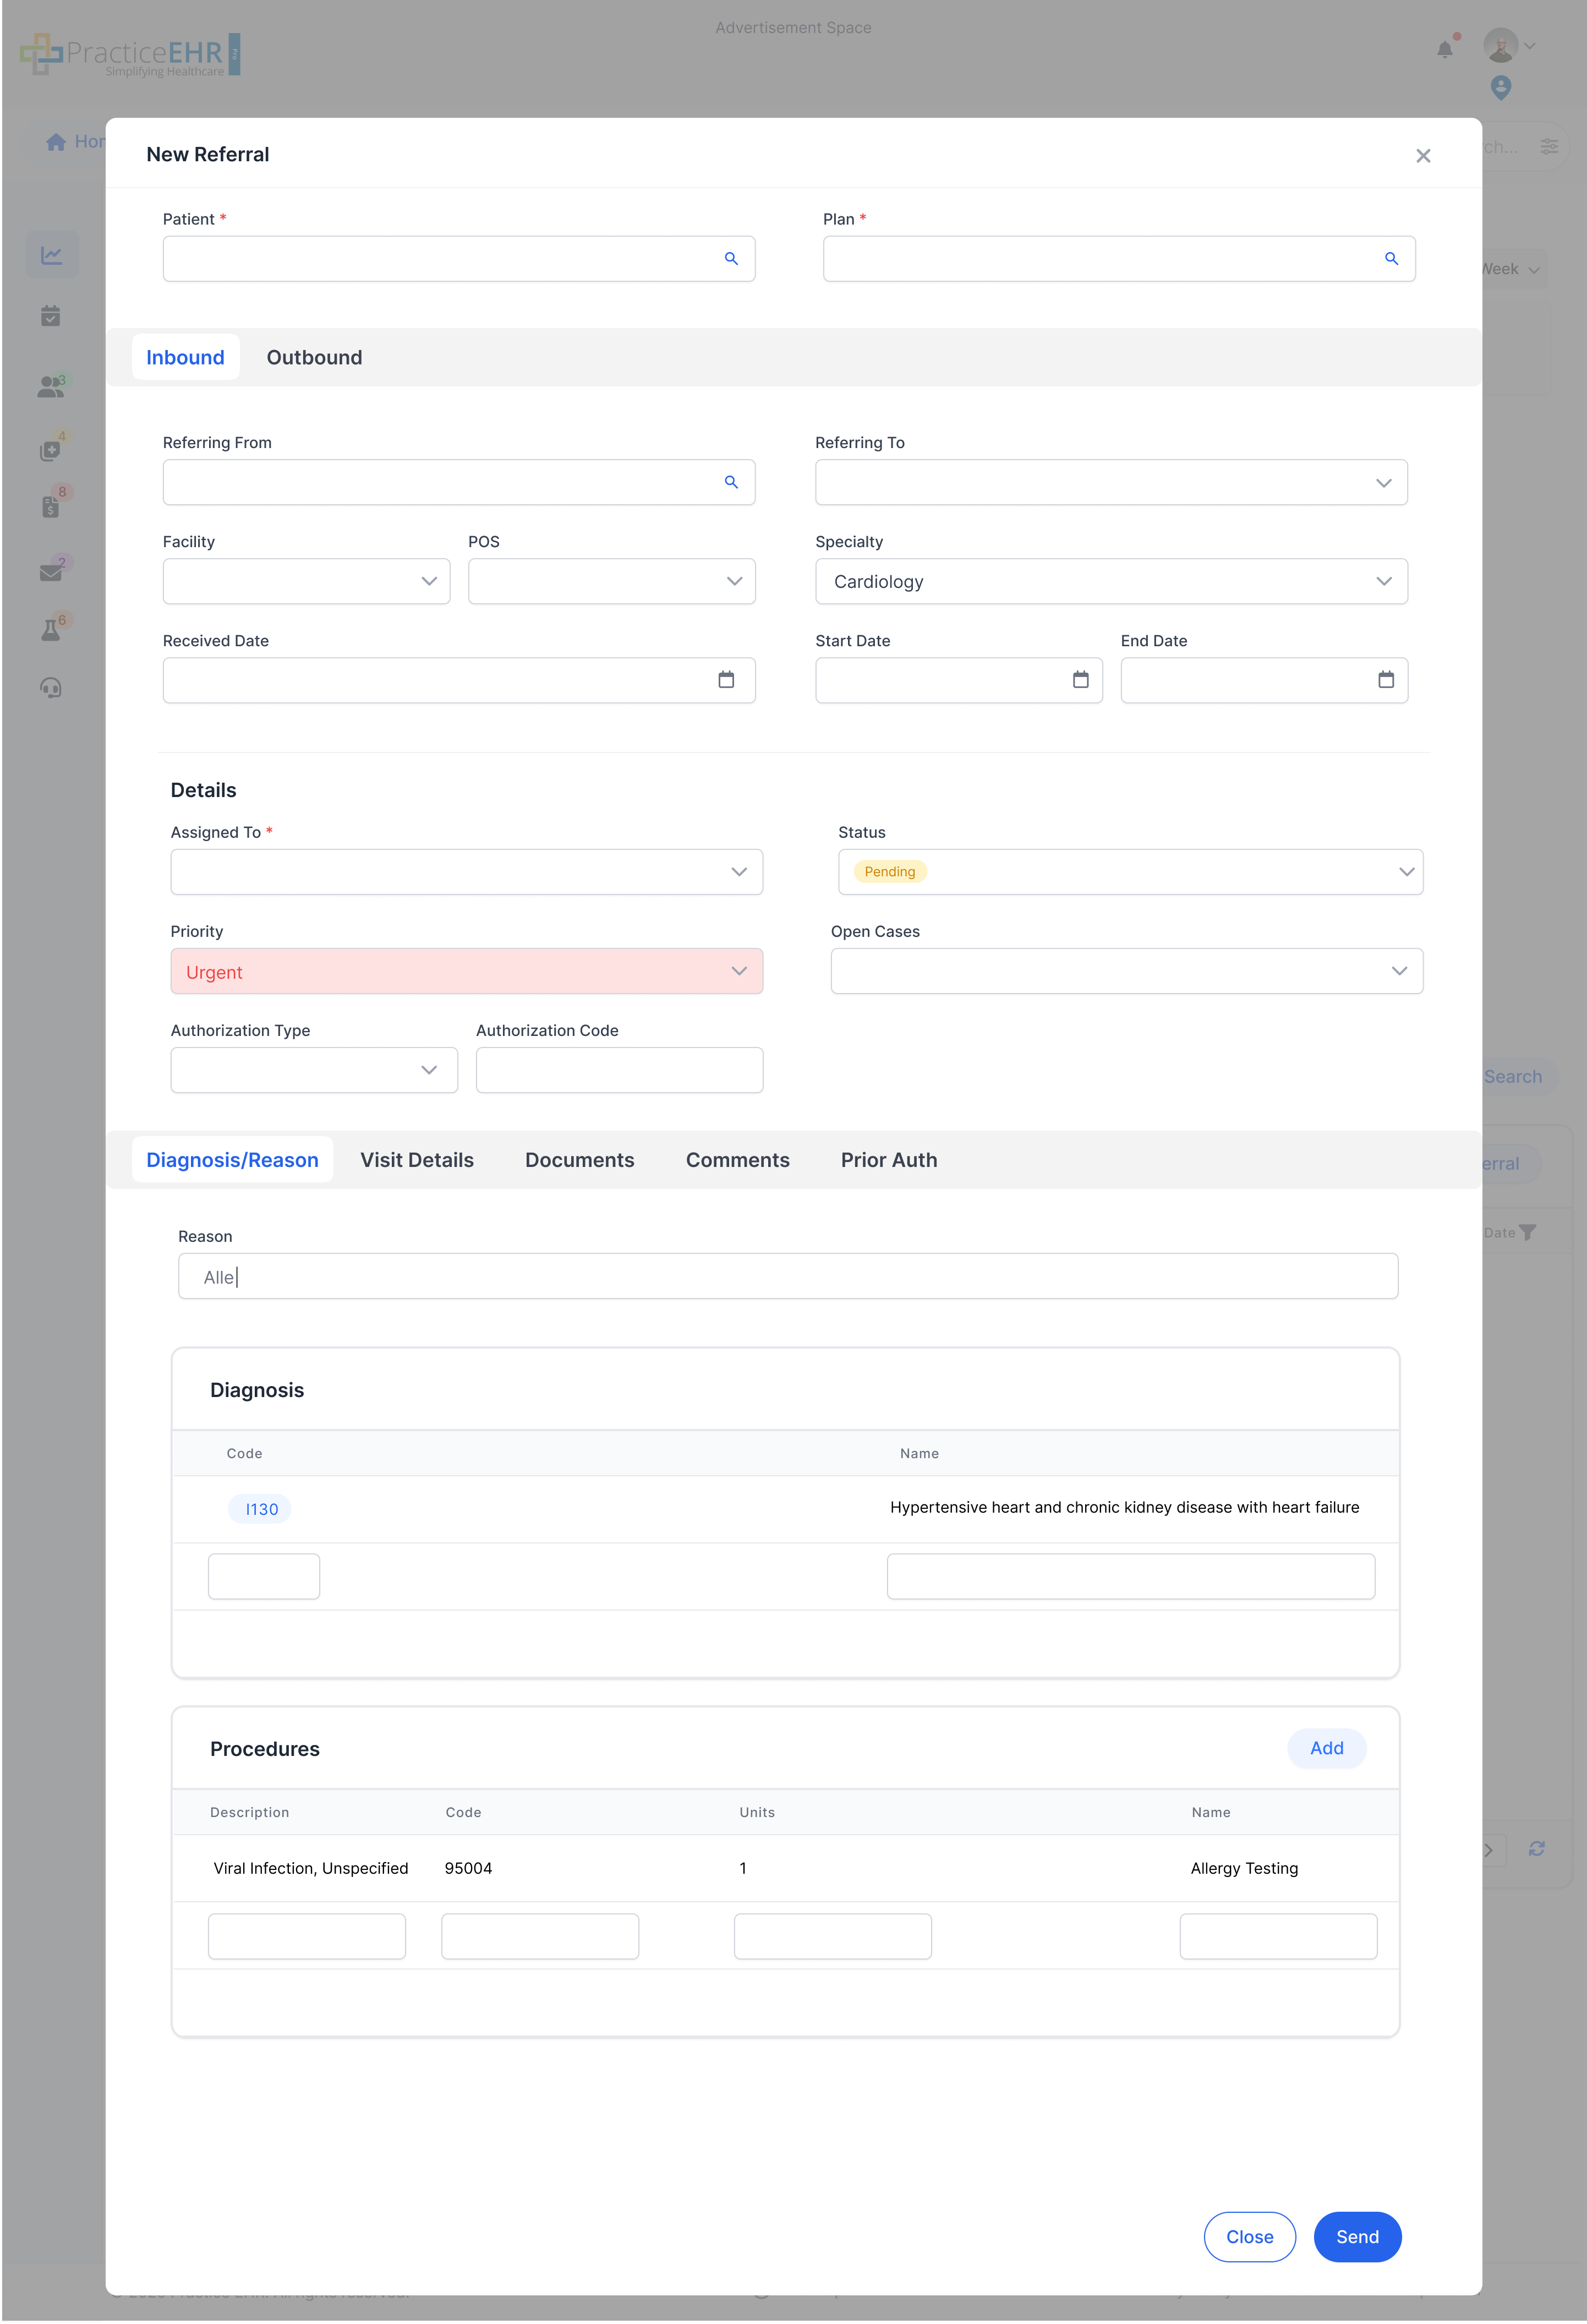Switch the referral to Outbound
Image resolution: width=1587 pixels, height=2324 pixels.
[314, 357]
